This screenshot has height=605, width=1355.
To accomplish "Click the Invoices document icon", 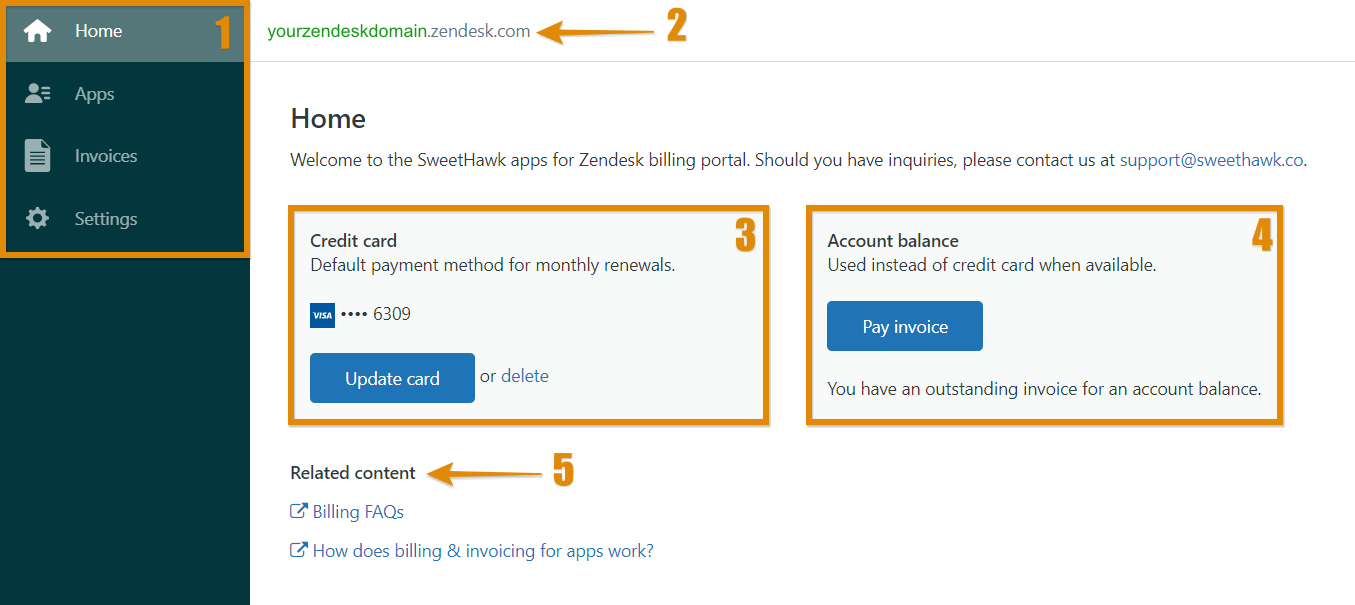I will pyautogui.click(x=38, y=156).
